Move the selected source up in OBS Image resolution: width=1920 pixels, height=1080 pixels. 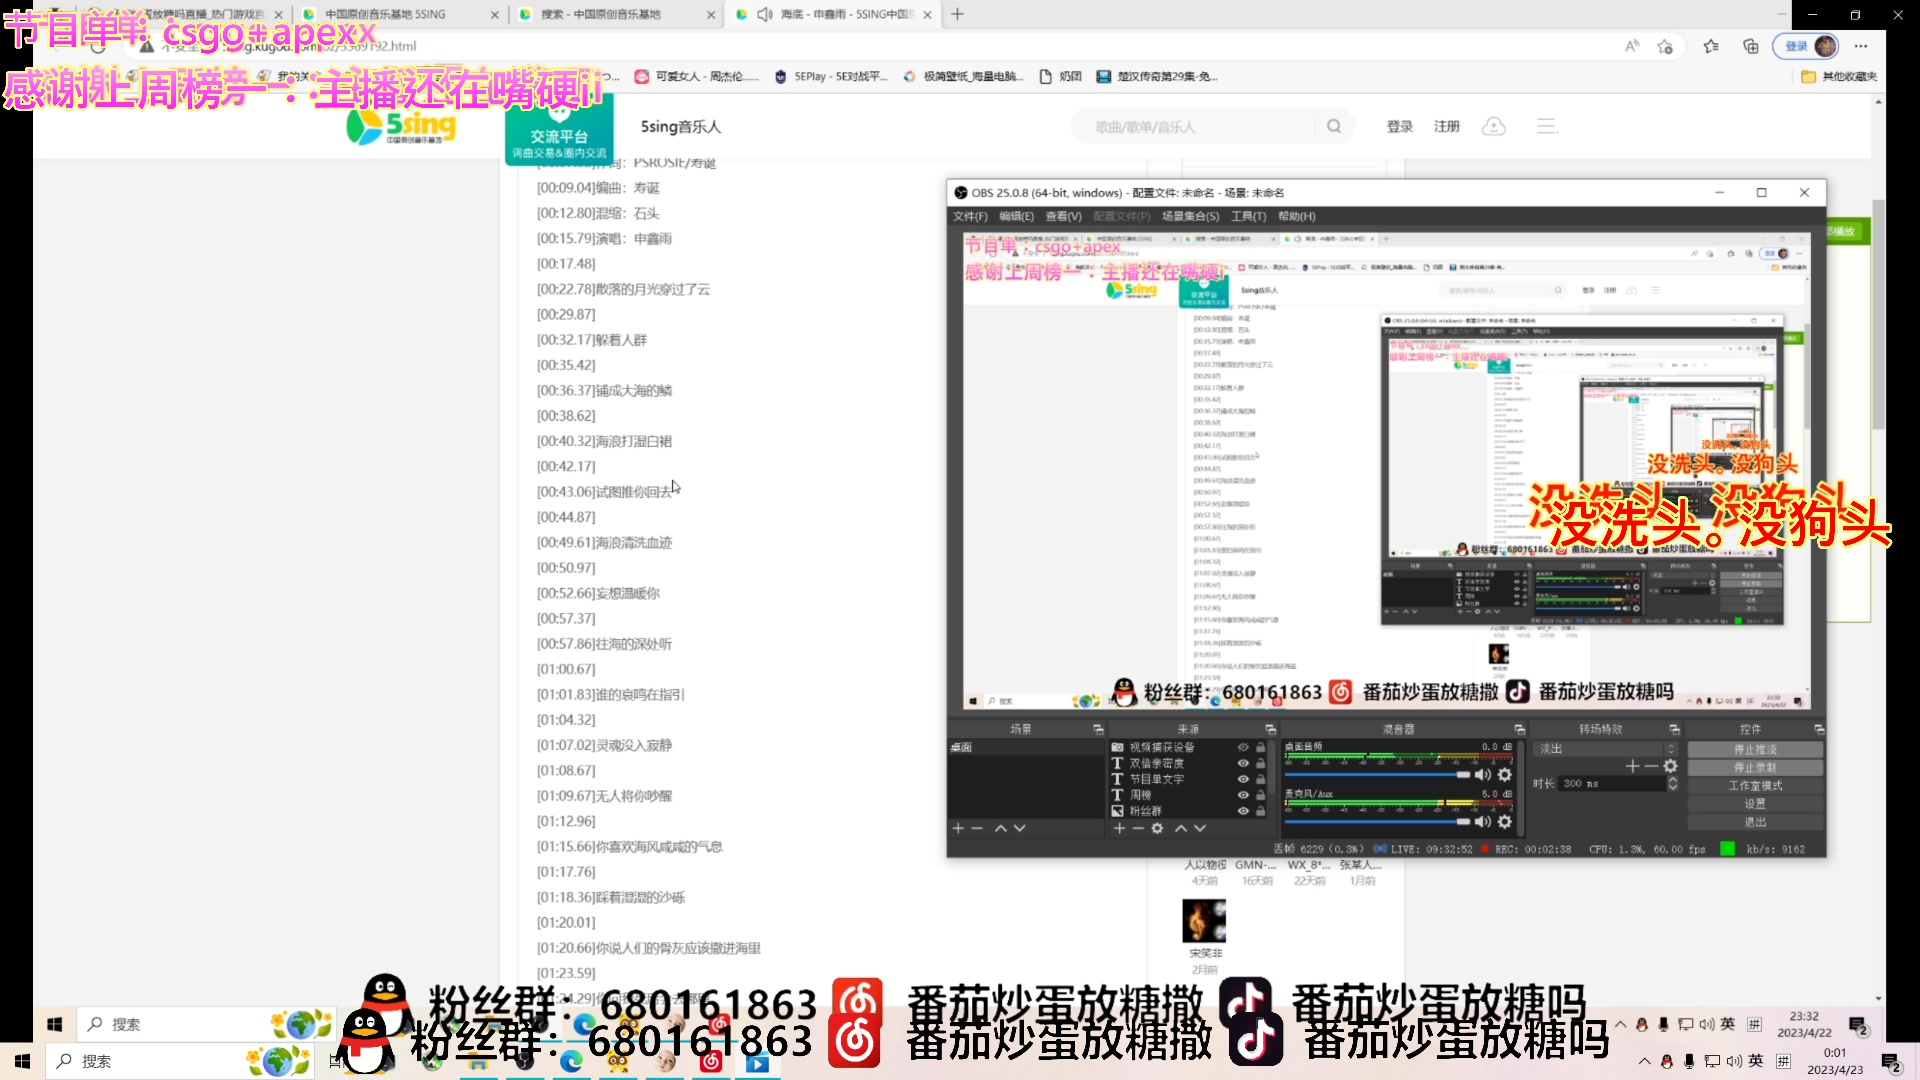(x=1181, y=828)
